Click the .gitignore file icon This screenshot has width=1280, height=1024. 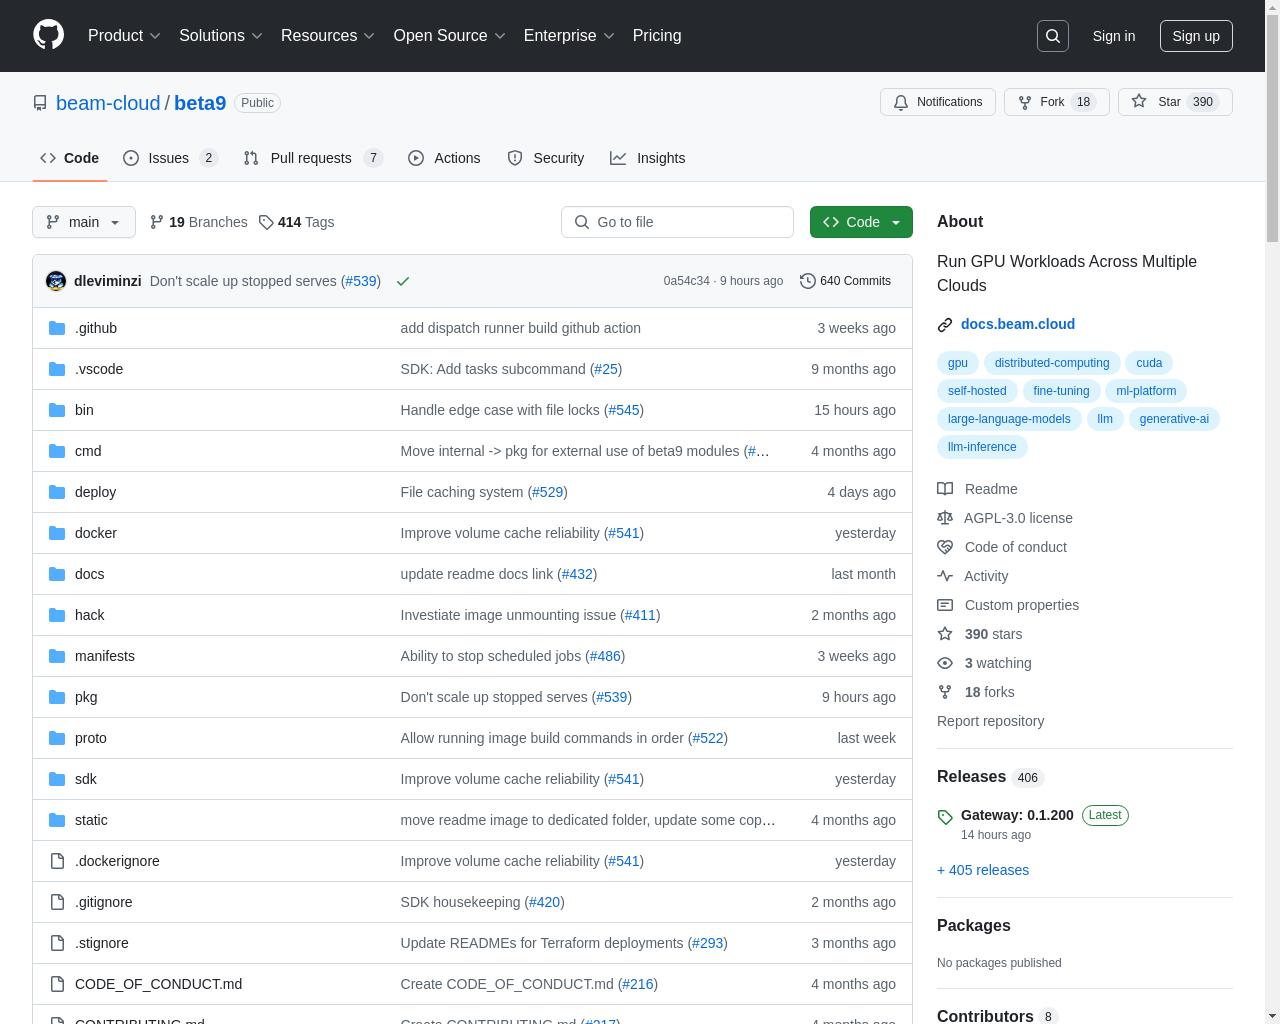[x=57, y=902]
